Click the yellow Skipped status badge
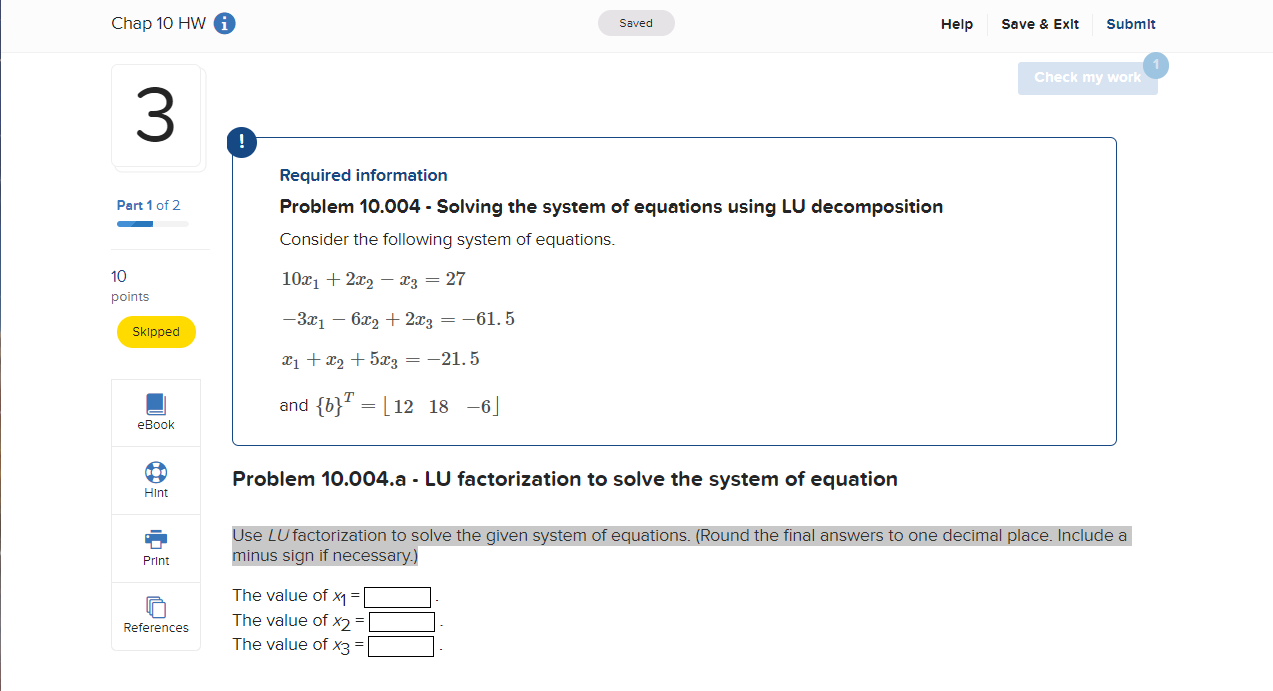1273x691 pixels. click(x=156, y=331)
